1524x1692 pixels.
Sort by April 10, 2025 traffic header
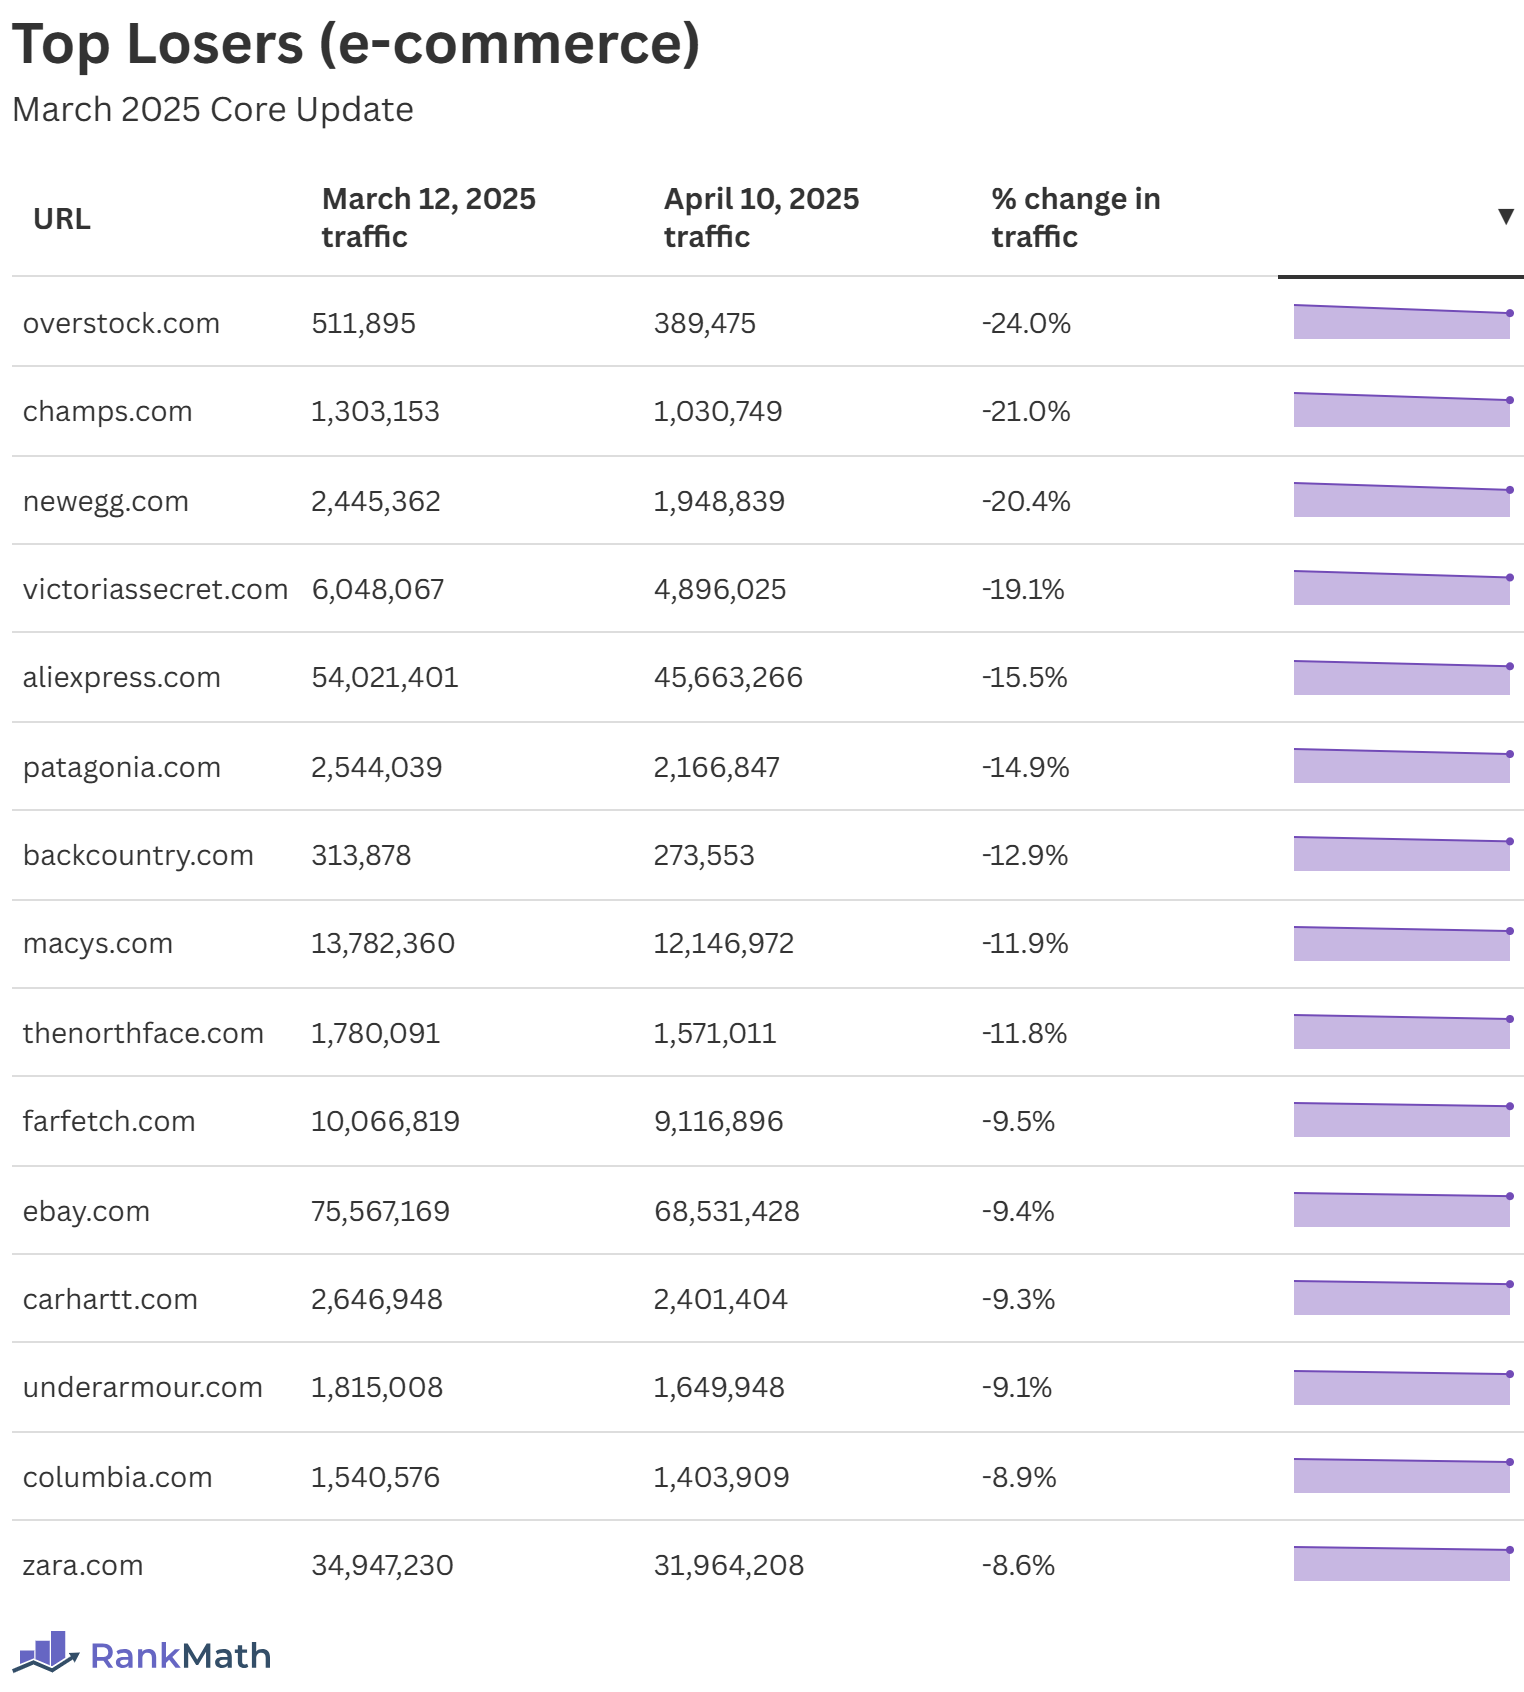761,217
